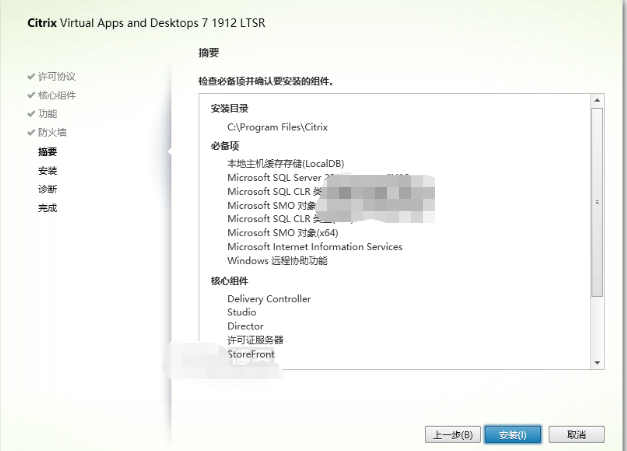Select the 诊断 step in the sidebar
Viewport: 627px width, 451px height.
tap(48, 189)
